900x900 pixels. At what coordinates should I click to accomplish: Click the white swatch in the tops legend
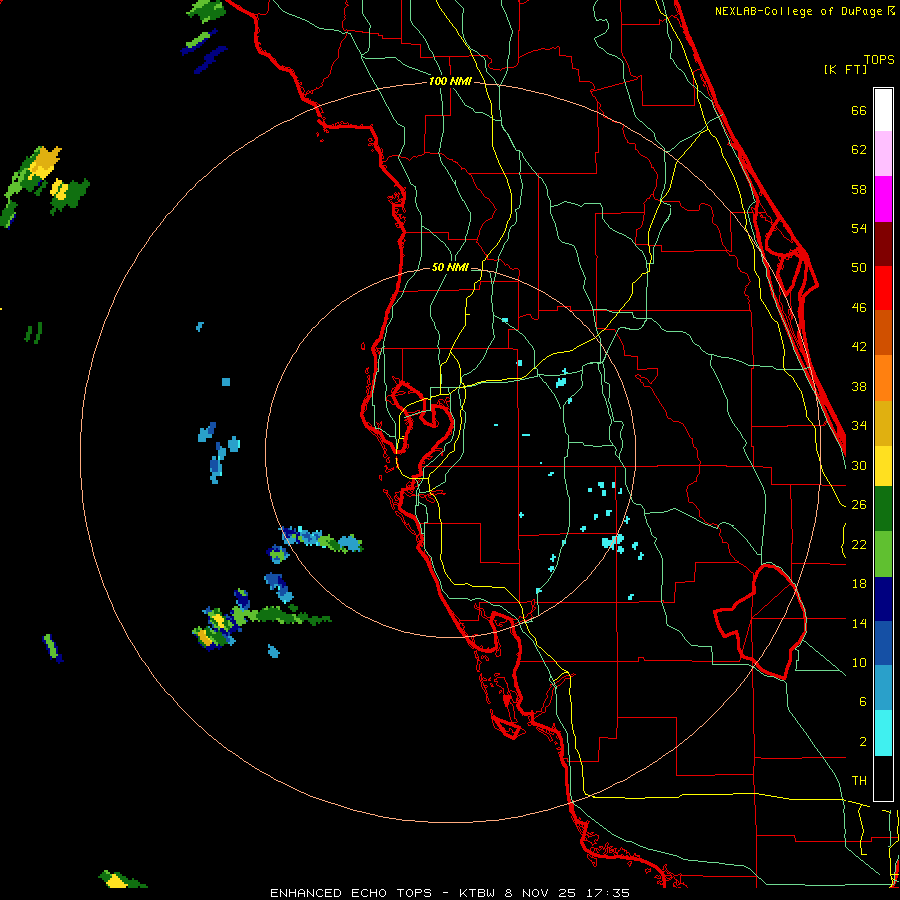tap(883, 110)
